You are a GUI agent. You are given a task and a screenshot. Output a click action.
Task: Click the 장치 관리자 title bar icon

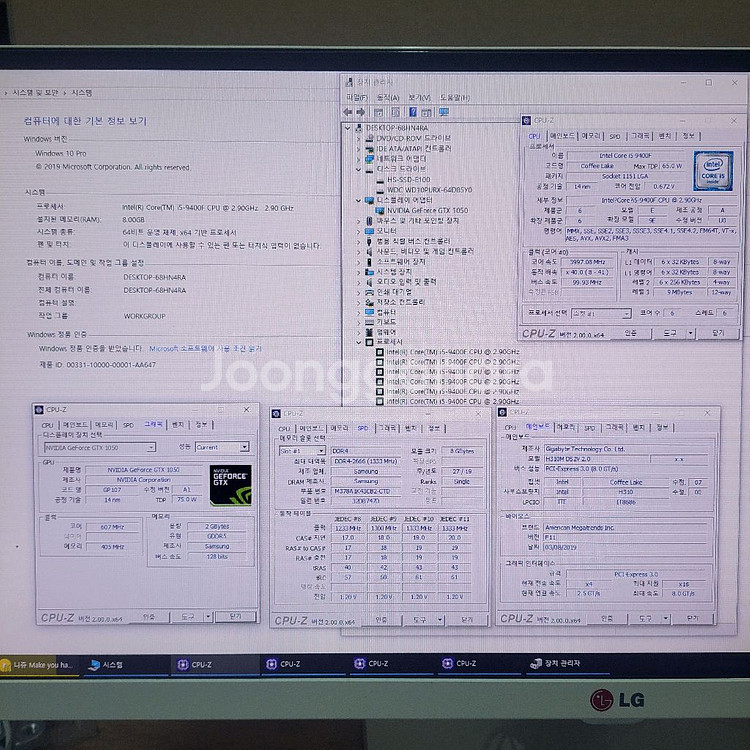(x=349, y=82)
